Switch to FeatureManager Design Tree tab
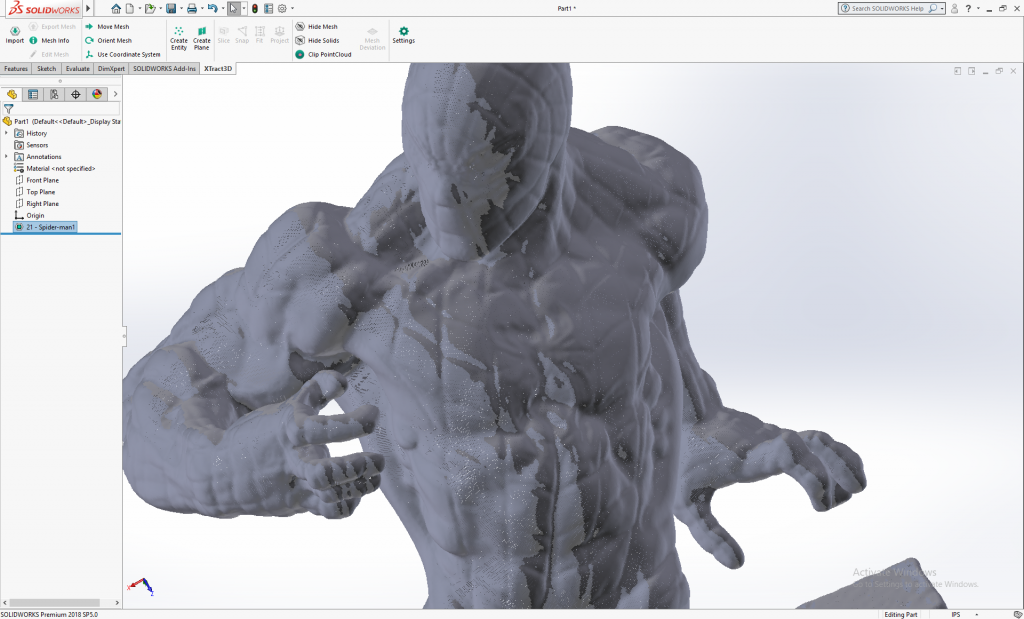This screenshot has width=1024, height=619. point(12,94)
